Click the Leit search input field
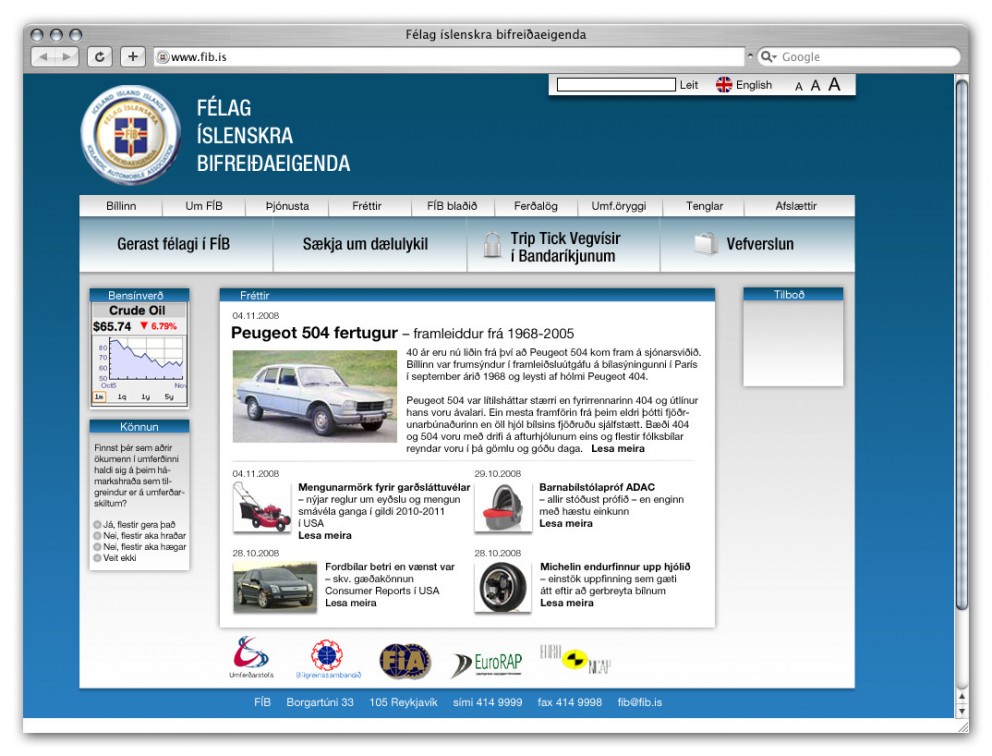Viewport: 992px width, 756px height. (616, 85)
